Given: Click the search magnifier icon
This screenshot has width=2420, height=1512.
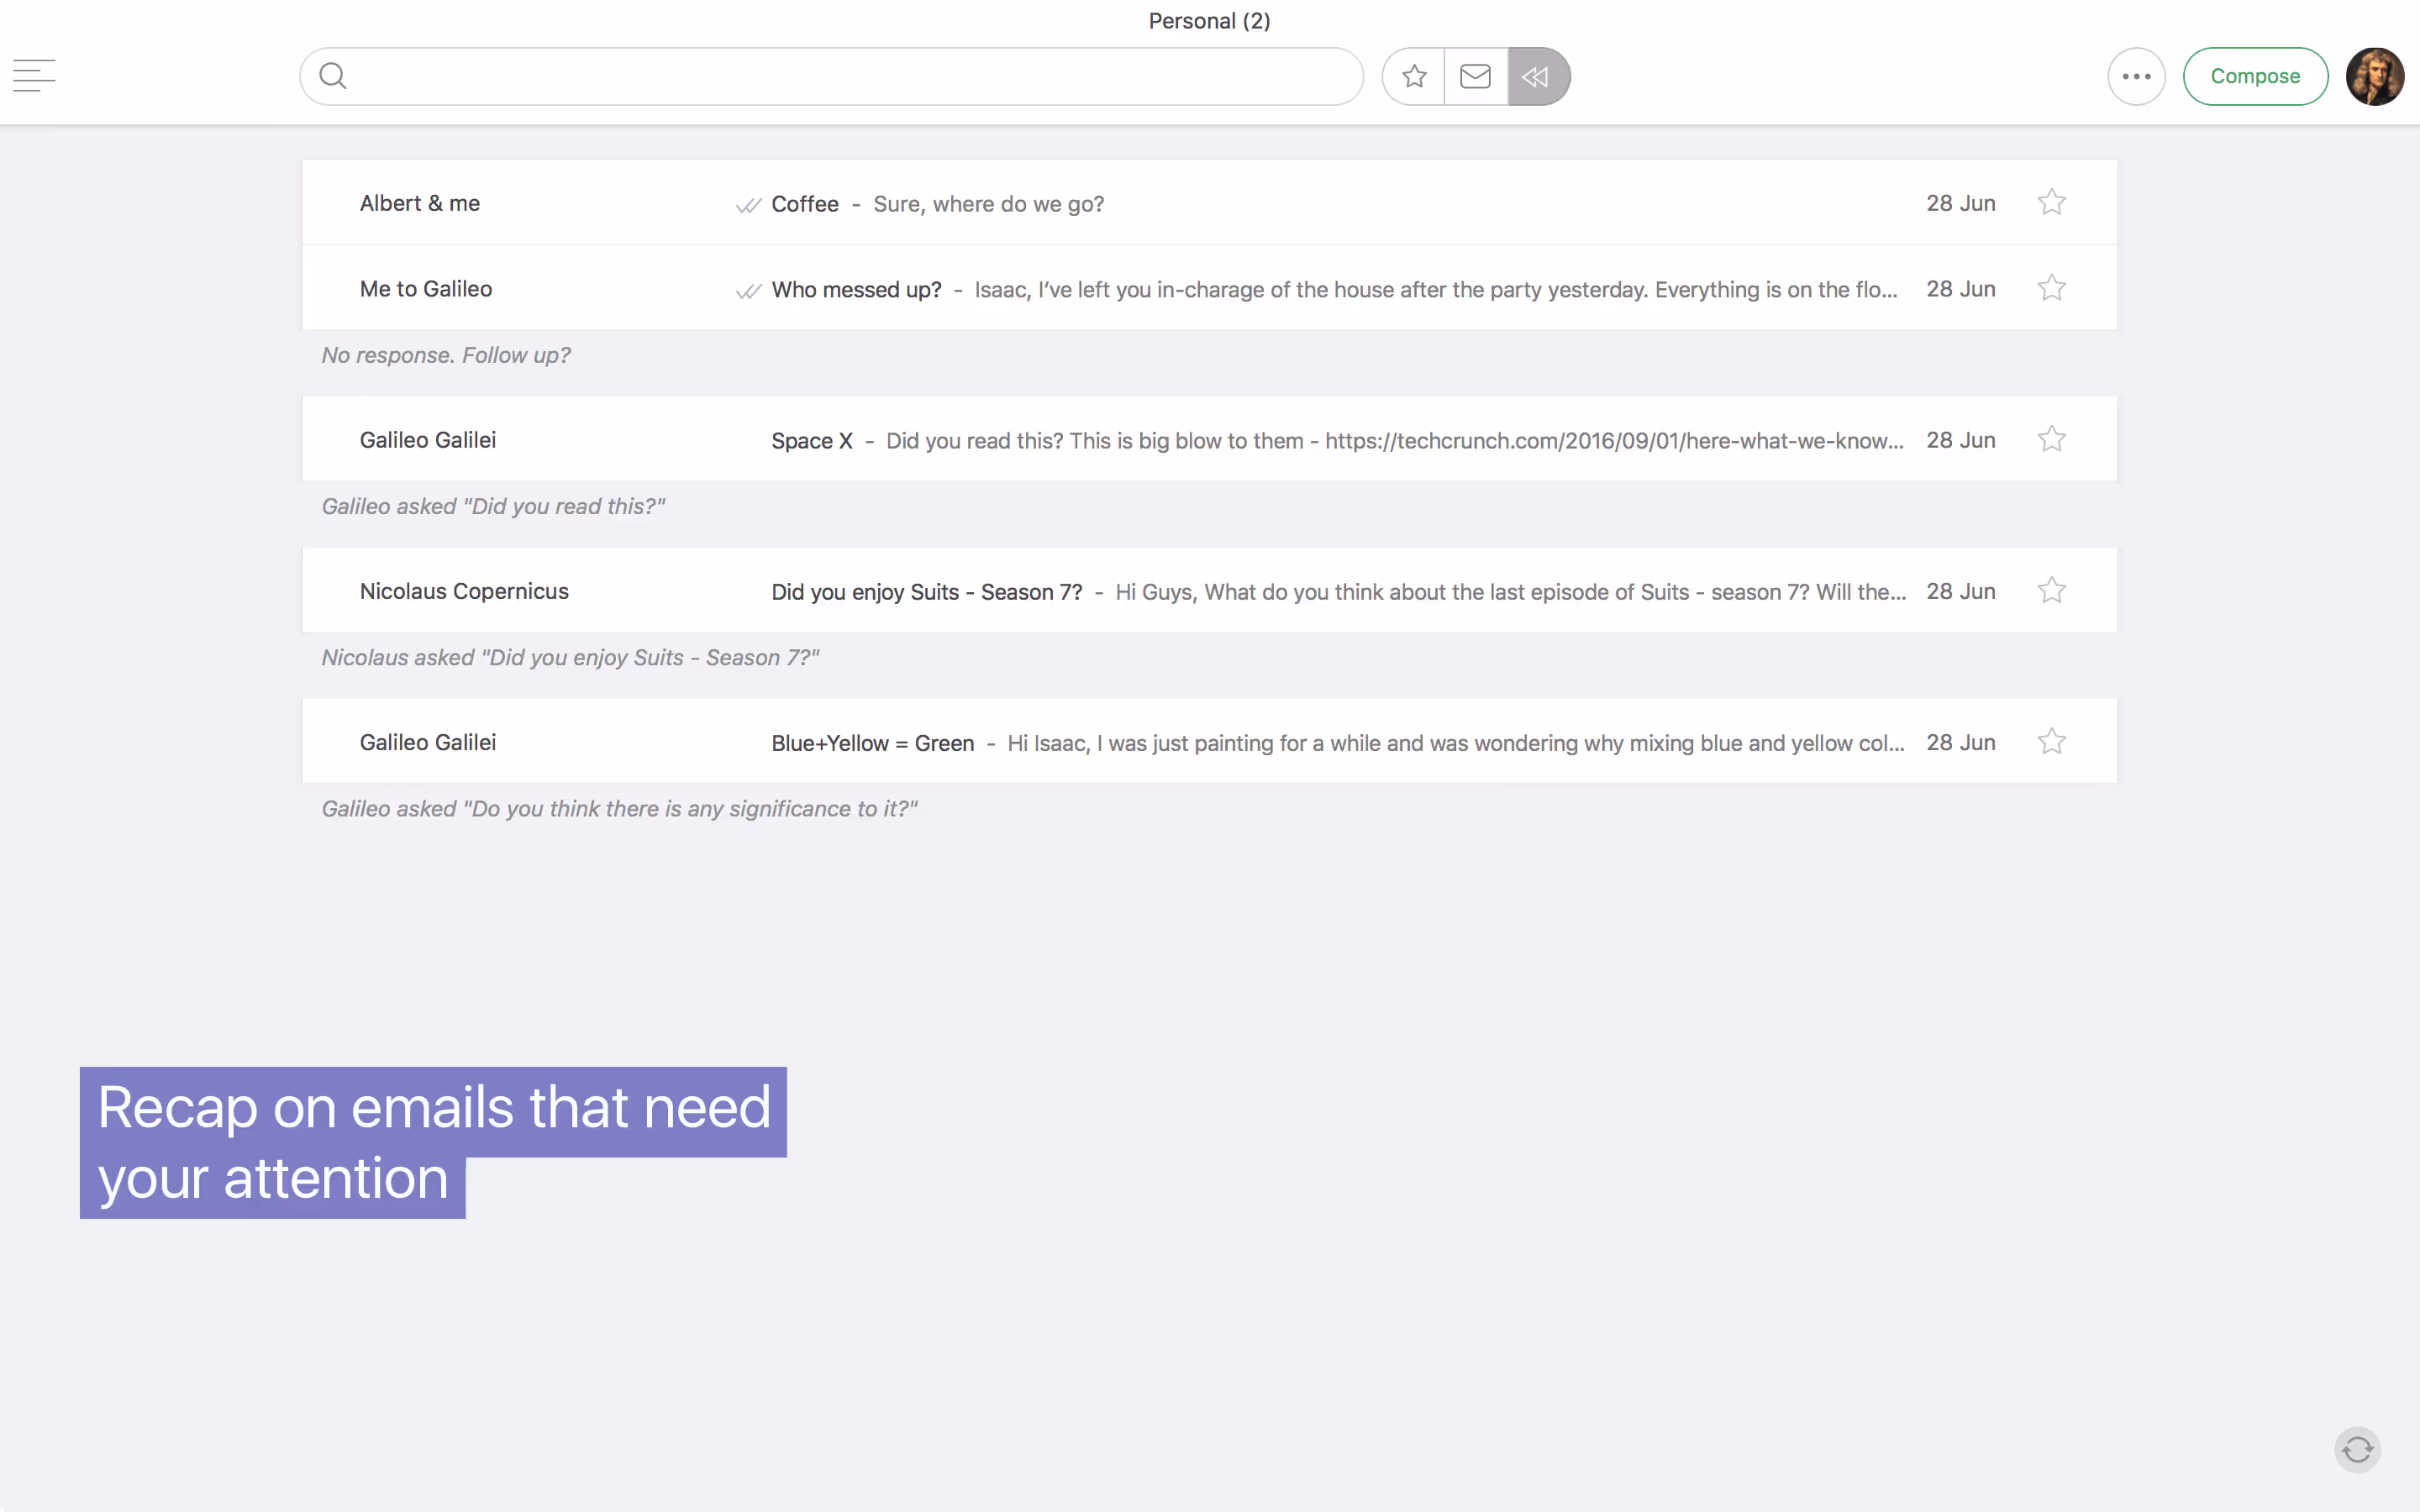Looking at the screenshot, I should (333, 75).
